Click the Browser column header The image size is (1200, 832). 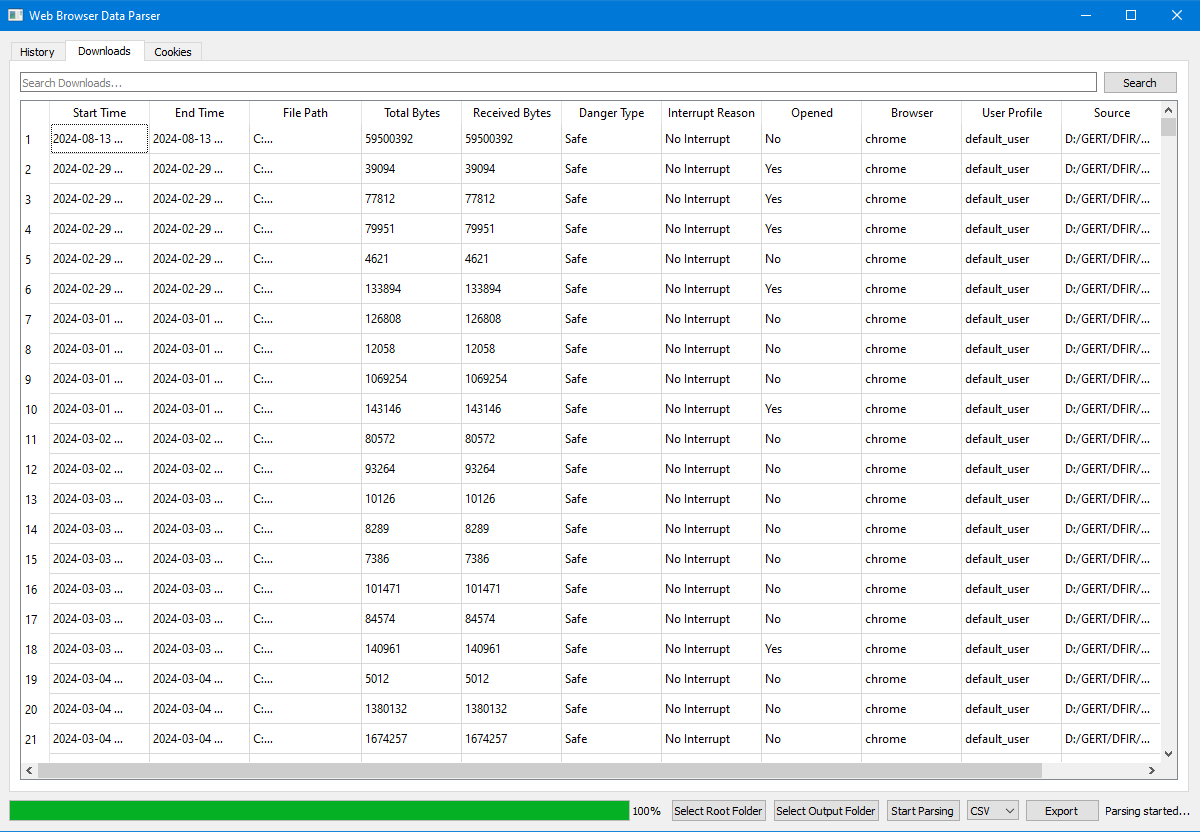coord(912,113)
